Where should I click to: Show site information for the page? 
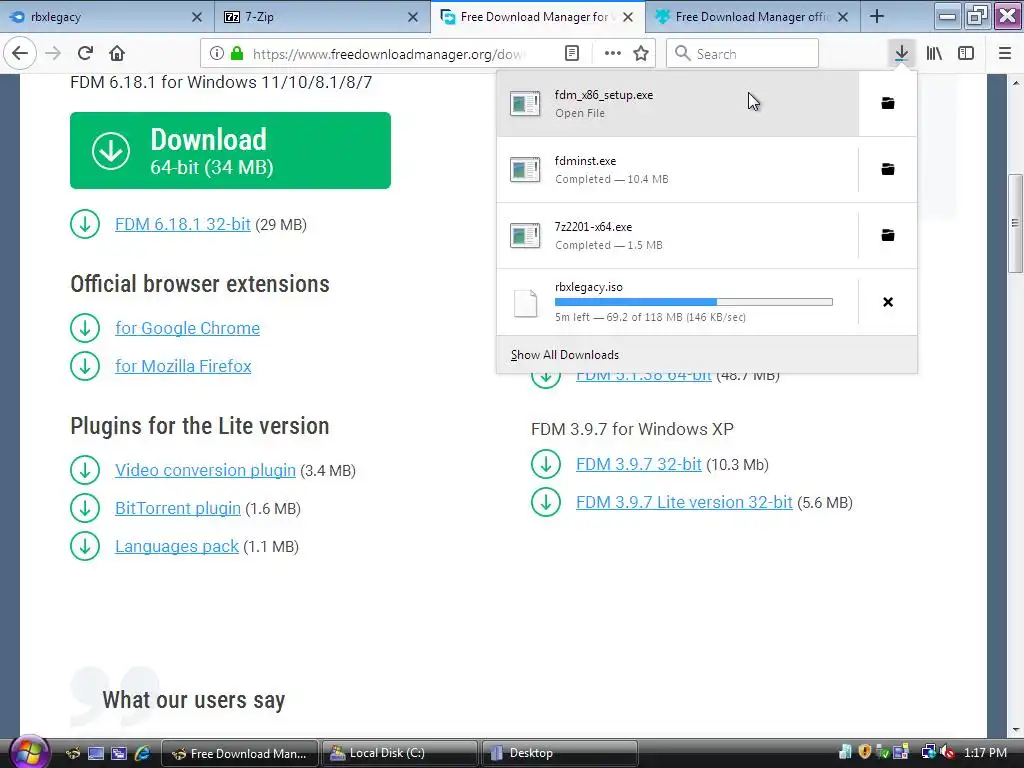pos(217,54)
